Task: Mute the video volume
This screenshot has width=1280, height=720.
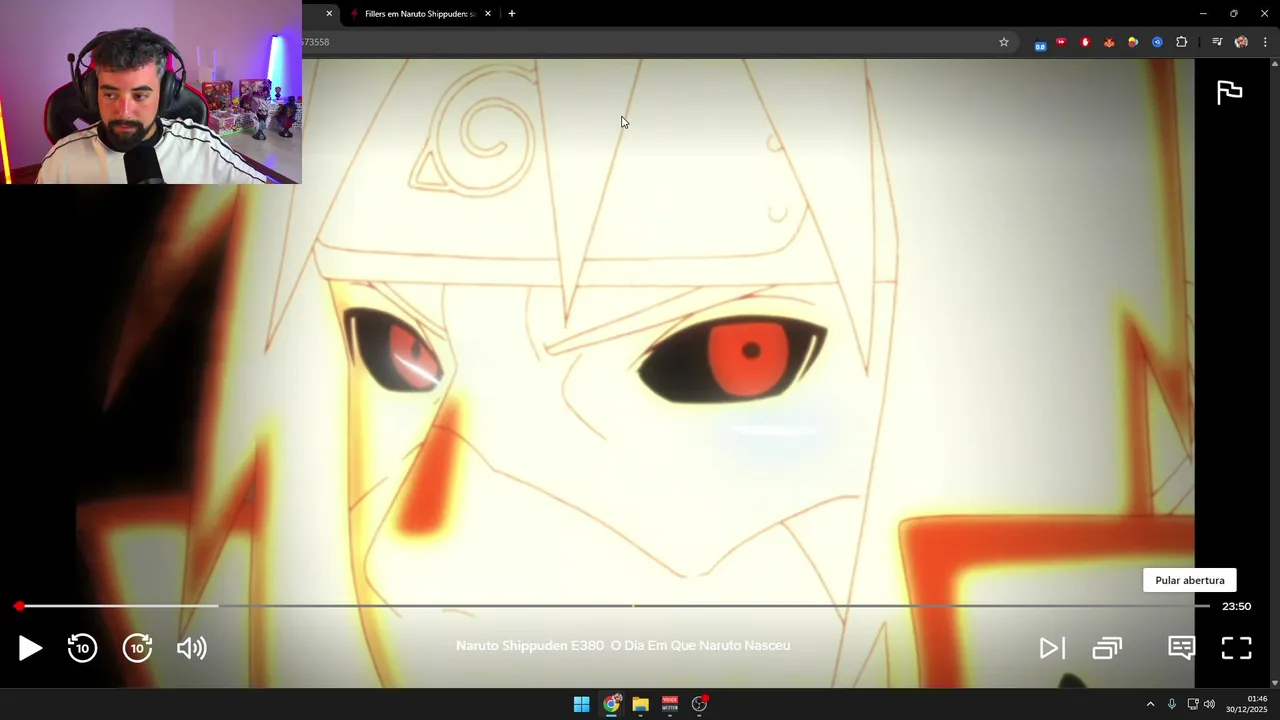Action: (x=191, y=648)
